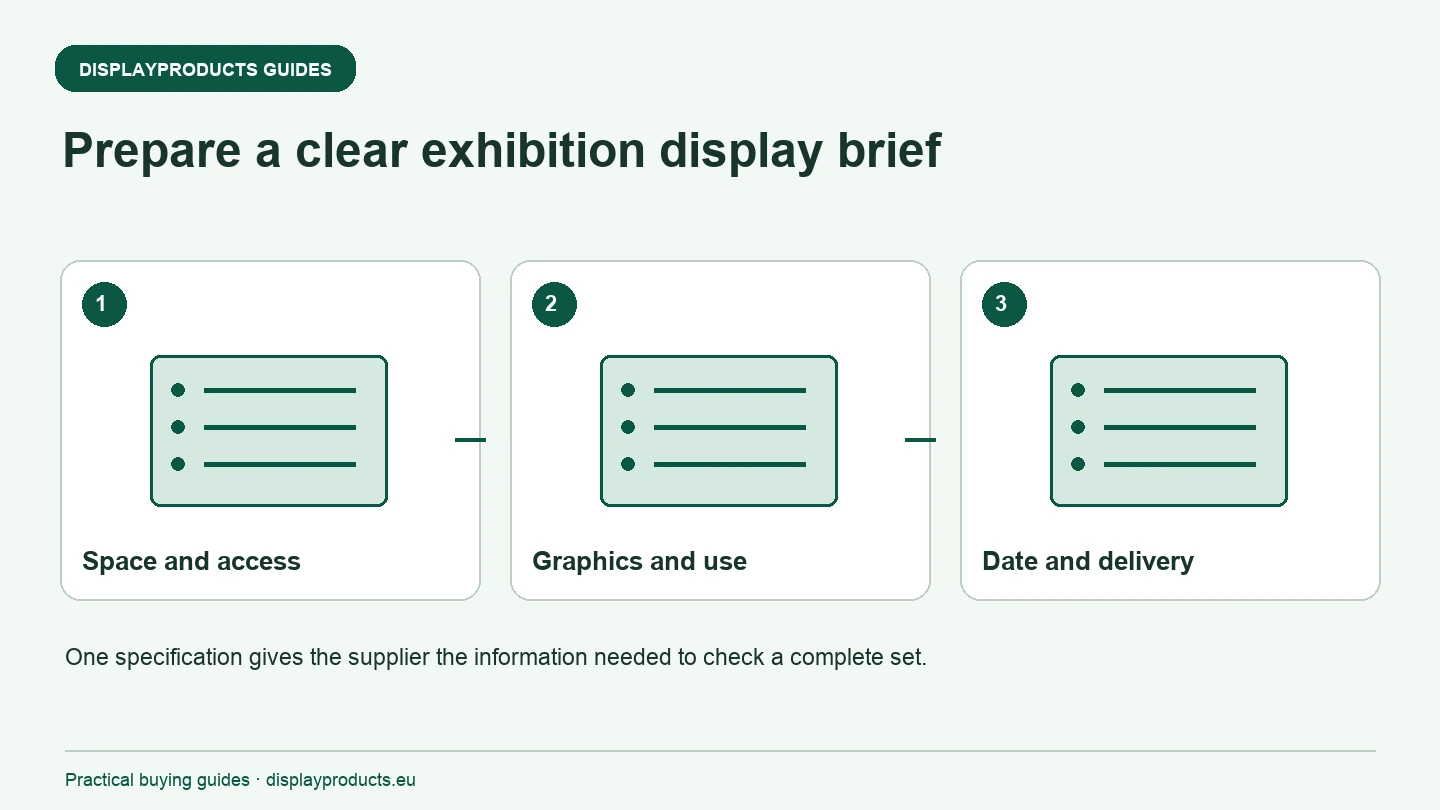
Task: Click the list icon above "Space and access"
Action: [269, 431]
